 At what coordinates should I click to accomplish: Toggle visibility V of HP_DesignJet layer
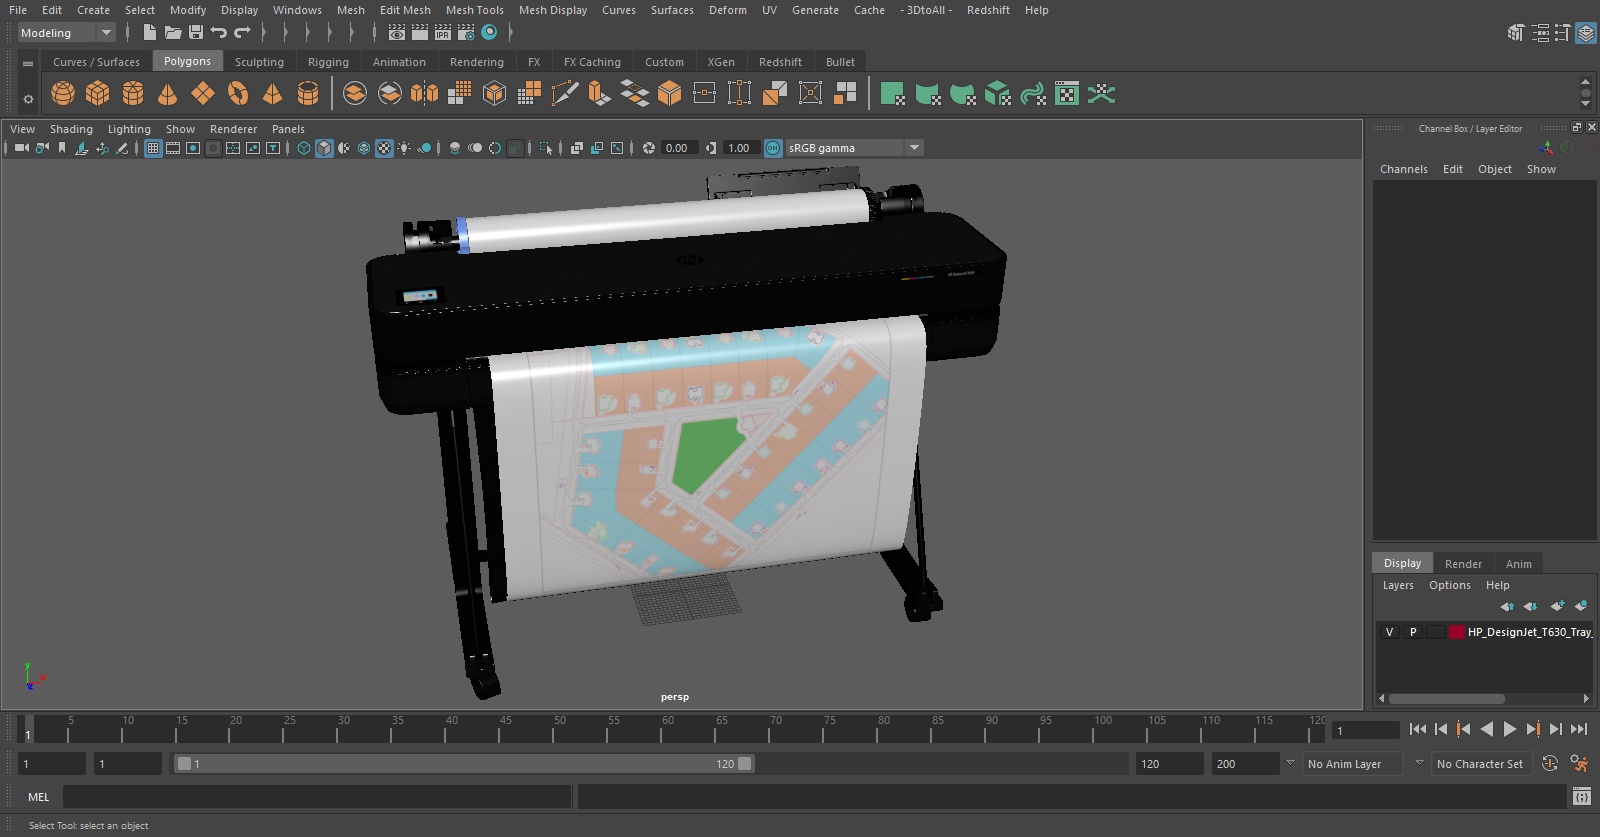pyautogui.click(x=1389, y=632)
